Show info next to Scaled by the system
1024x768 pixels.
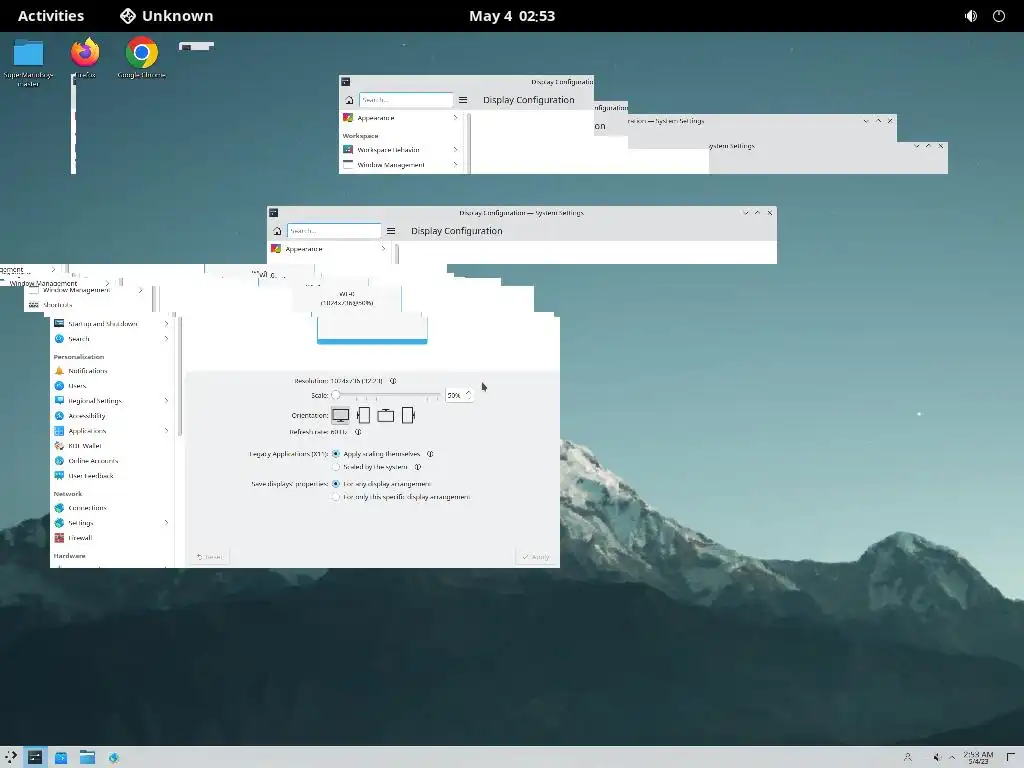pos(418,467)
